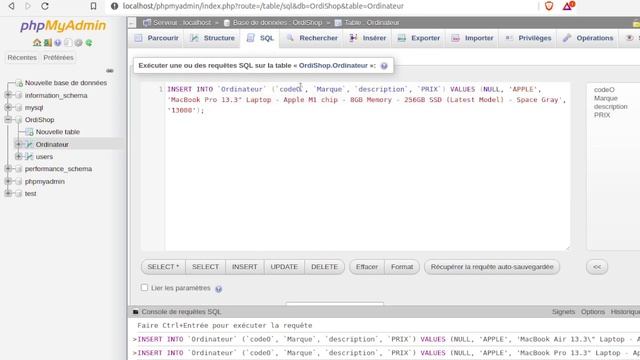The image size is (640, 360).
Task: Click the browser back arrow
Action: [11, 6]
